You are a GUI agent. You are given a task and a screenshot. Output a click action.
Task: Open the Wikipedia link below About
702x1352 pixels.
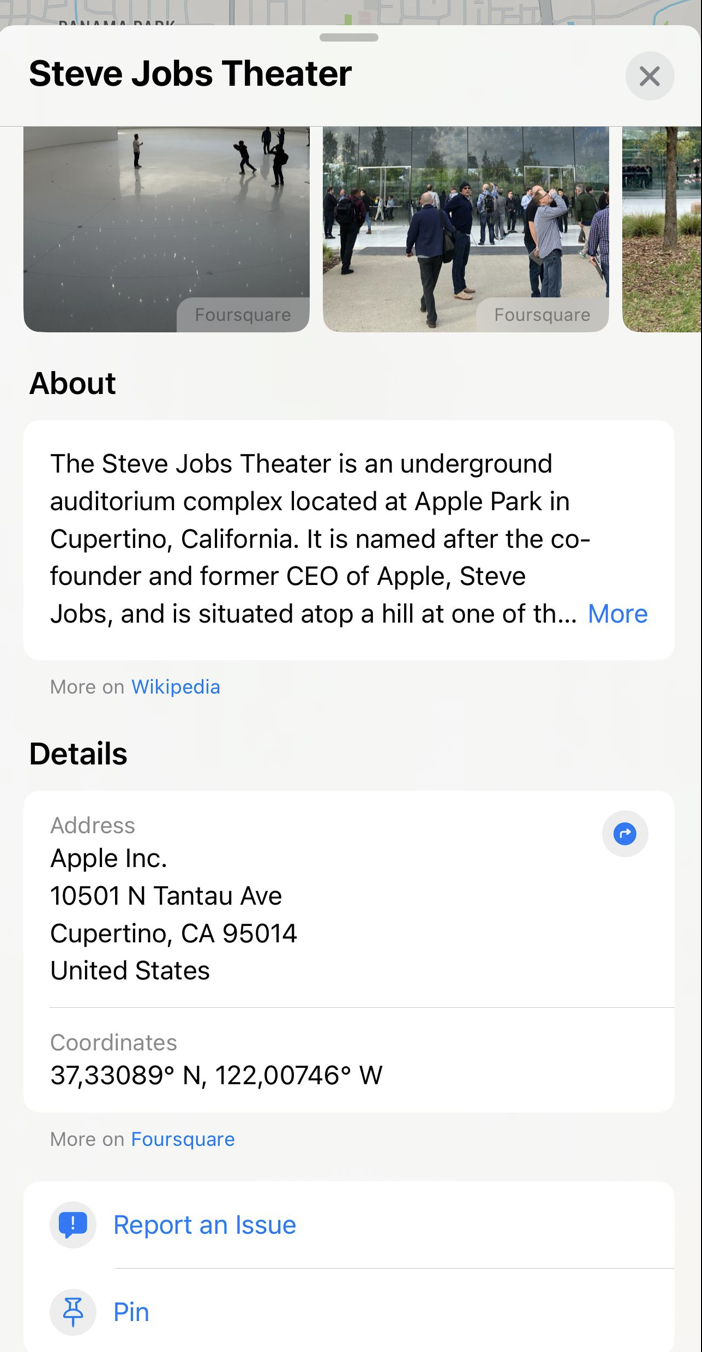coord(176,687)
